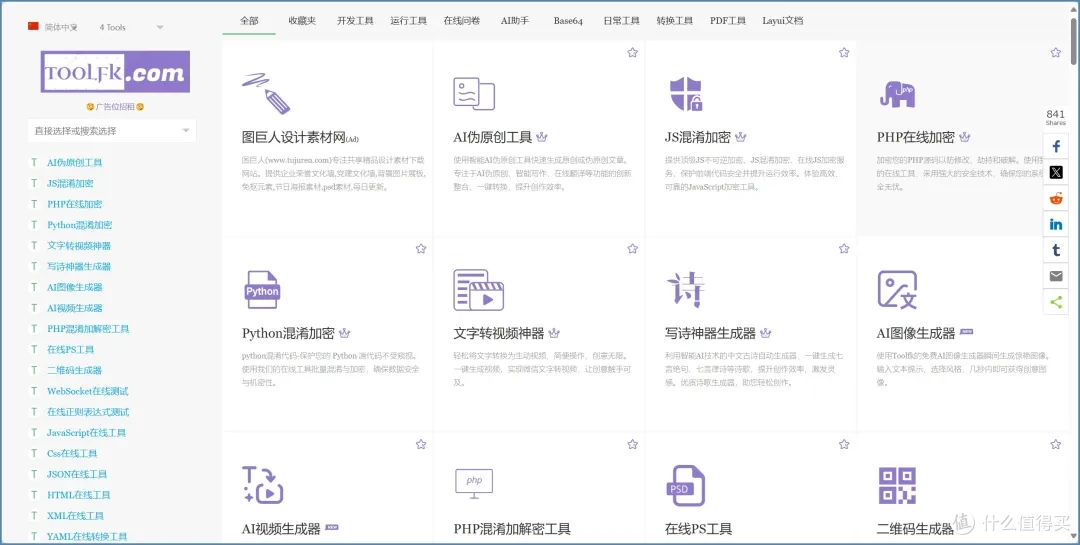The image size is (1080, 545).
Task: Favorite the JS混淆加密 card star
Action: click(844, 52)
